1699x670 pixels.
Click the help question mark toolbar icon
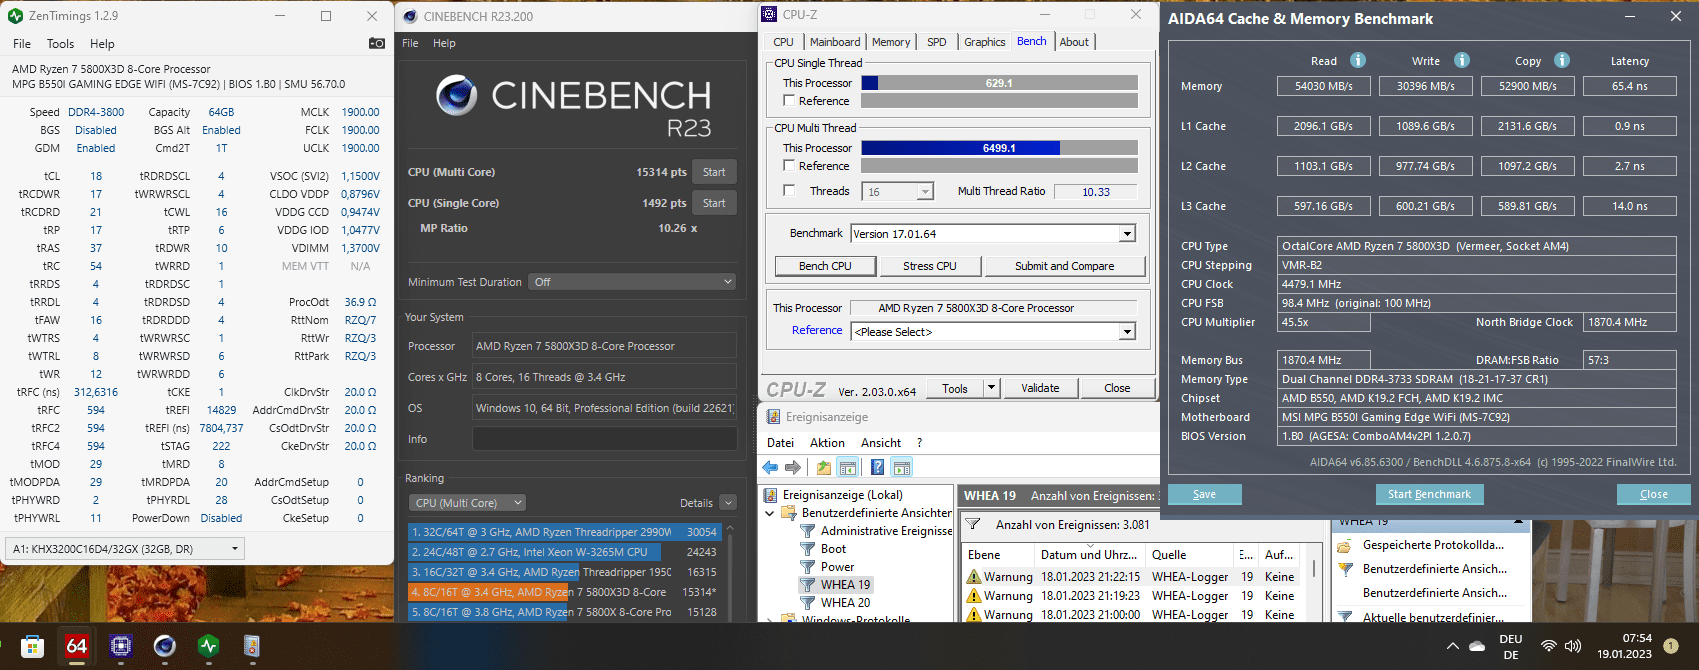pos(877,467)
